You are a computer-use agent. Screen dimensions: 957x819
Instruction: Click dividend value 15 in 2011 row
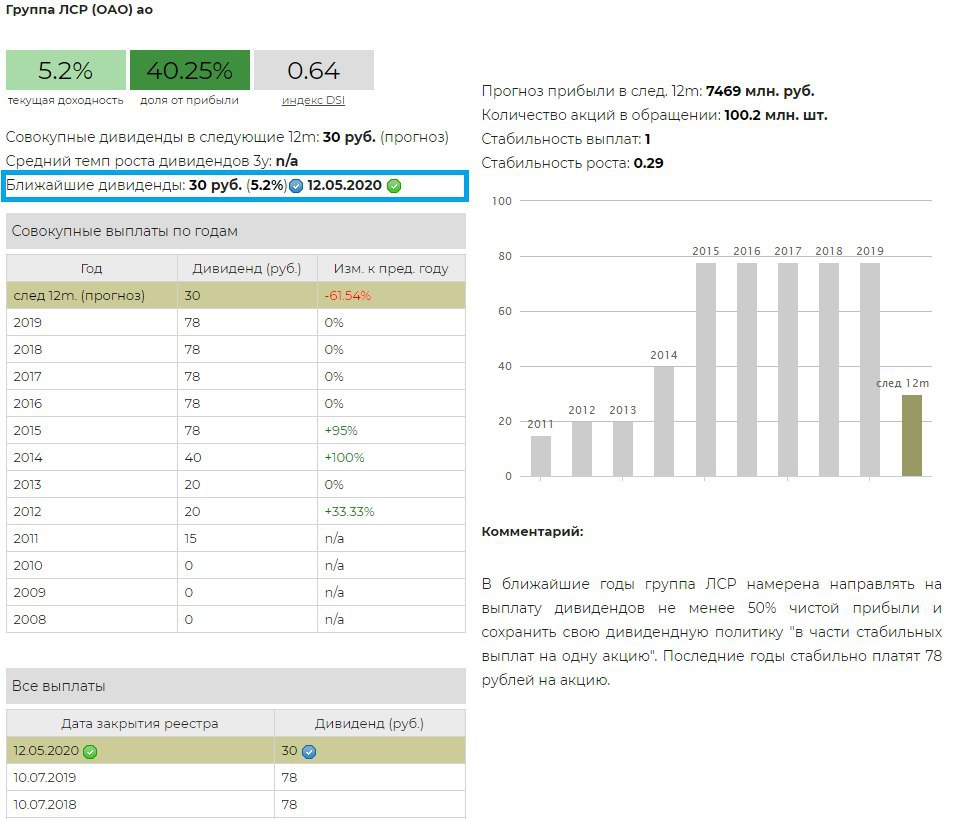[190, 538]
